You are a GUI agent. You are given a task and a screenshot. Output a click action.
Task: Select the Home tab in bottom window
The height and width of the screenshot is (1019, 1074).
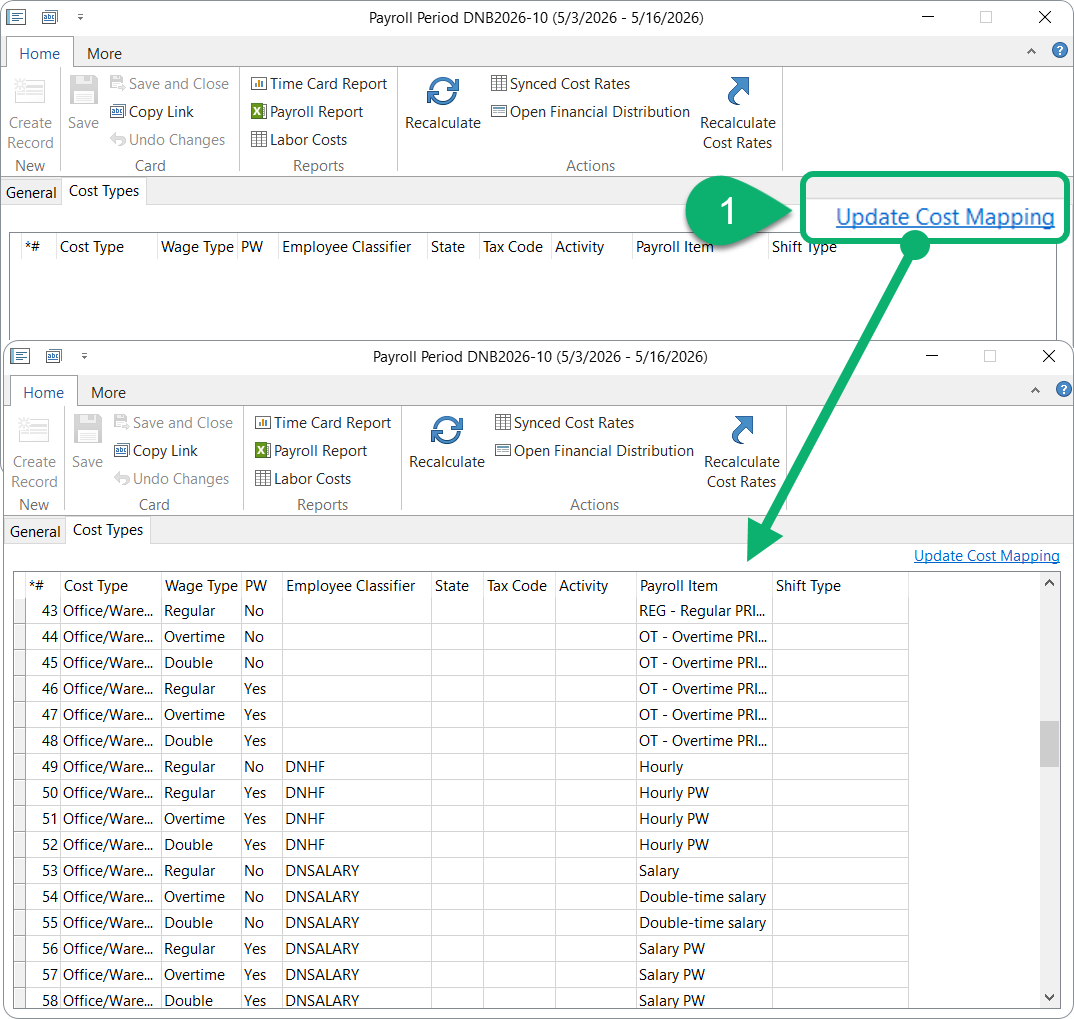tap(43, 392)
